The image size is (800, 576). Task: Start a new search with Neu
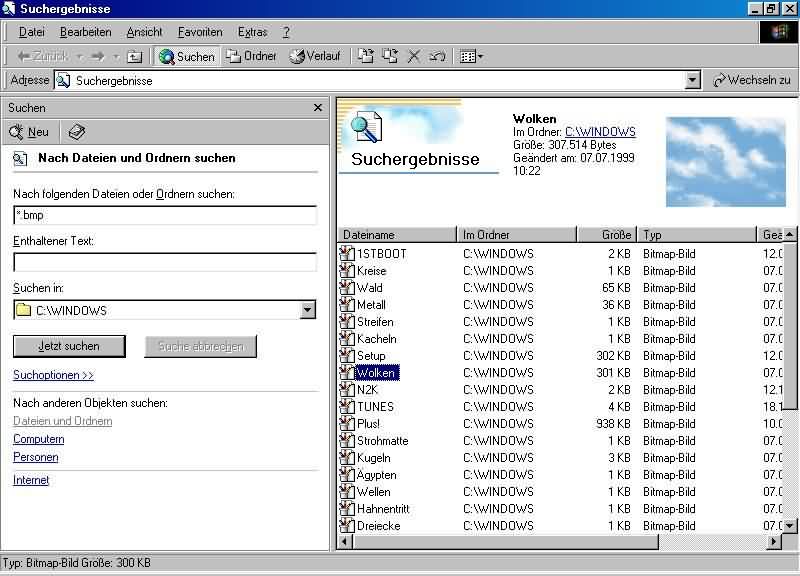(x=29, y=132)
